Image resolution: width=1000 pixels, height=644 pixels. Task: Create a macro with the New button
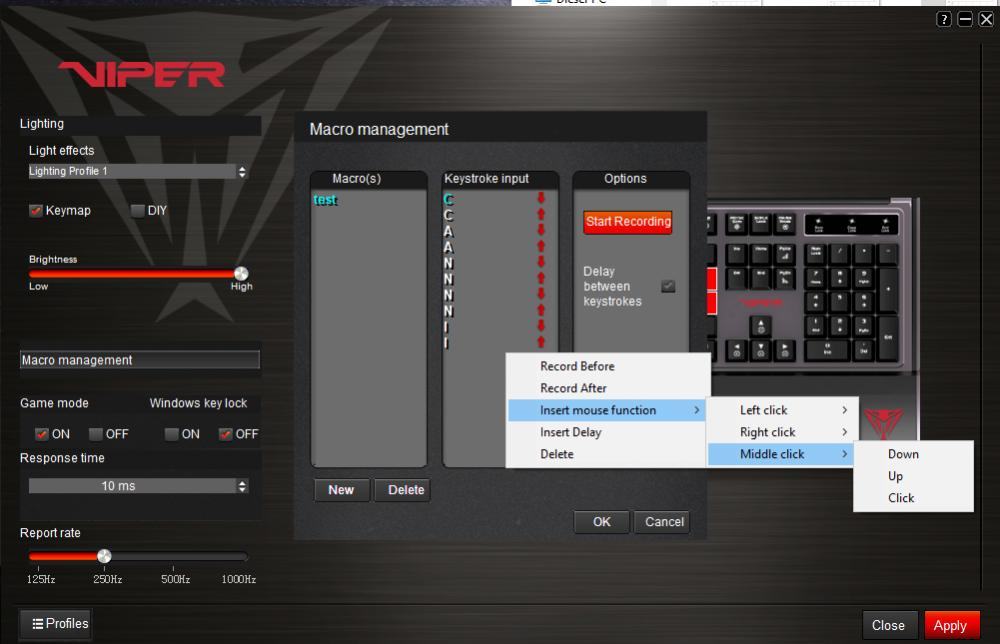point(341,490)
